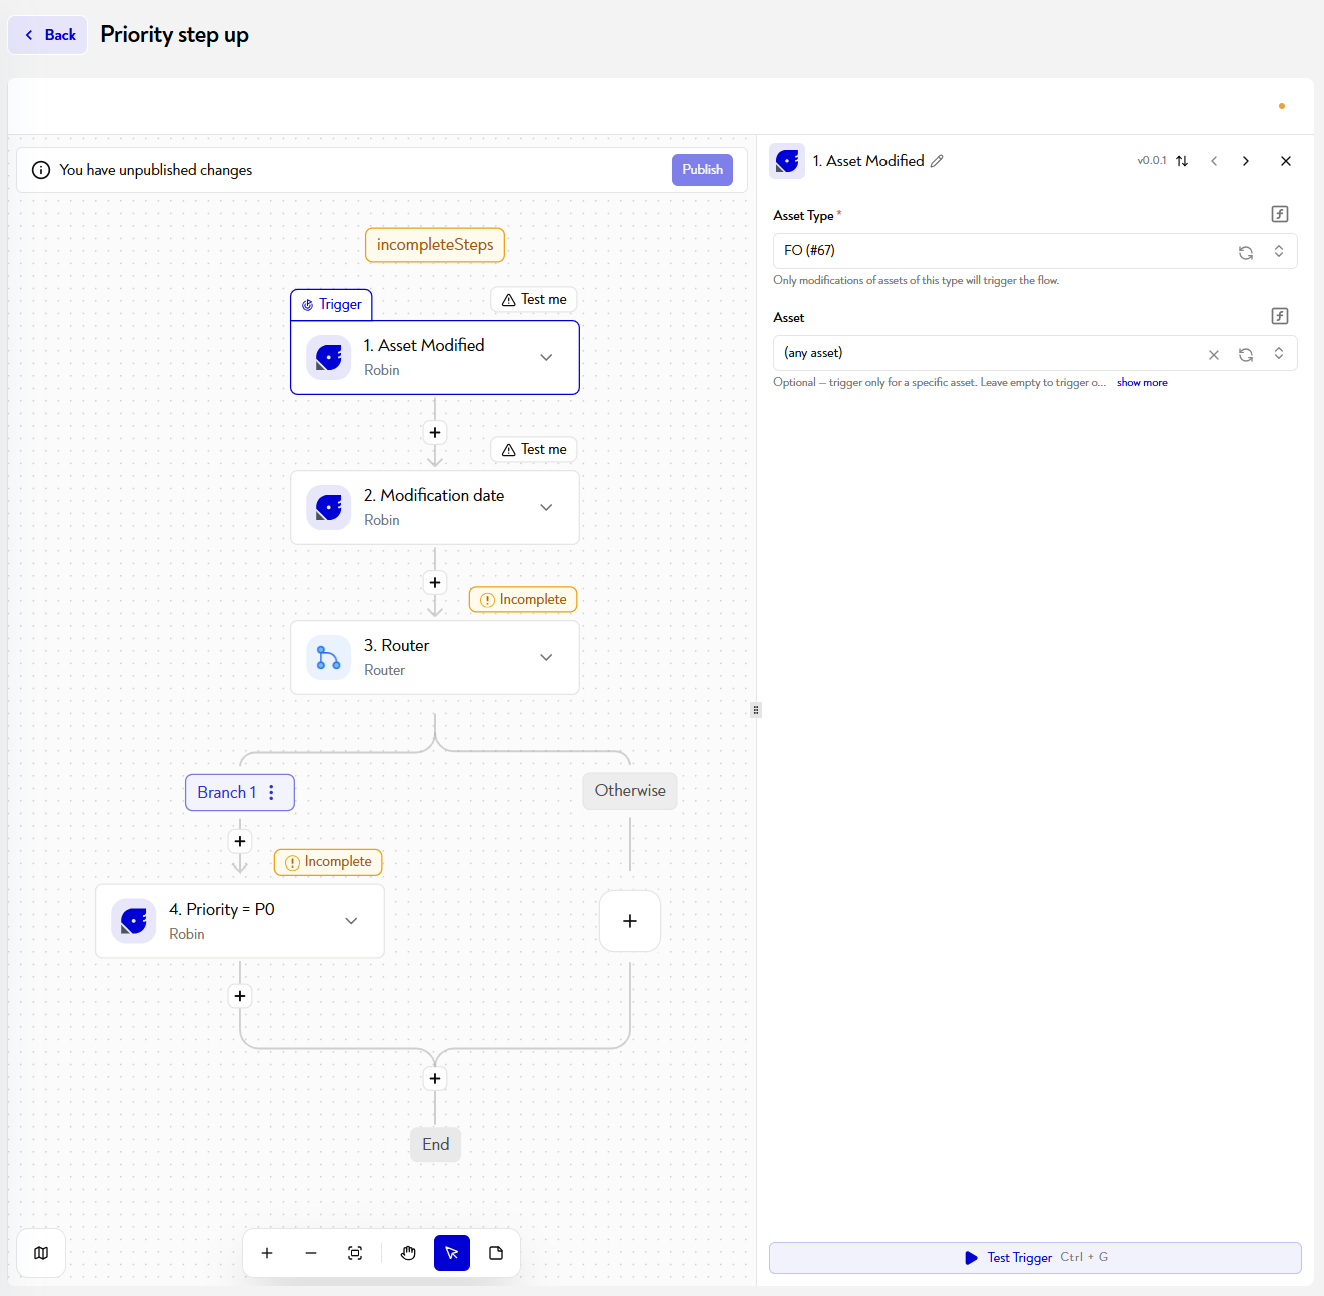Zoom out on the canvas

[x=311, y=1253]
